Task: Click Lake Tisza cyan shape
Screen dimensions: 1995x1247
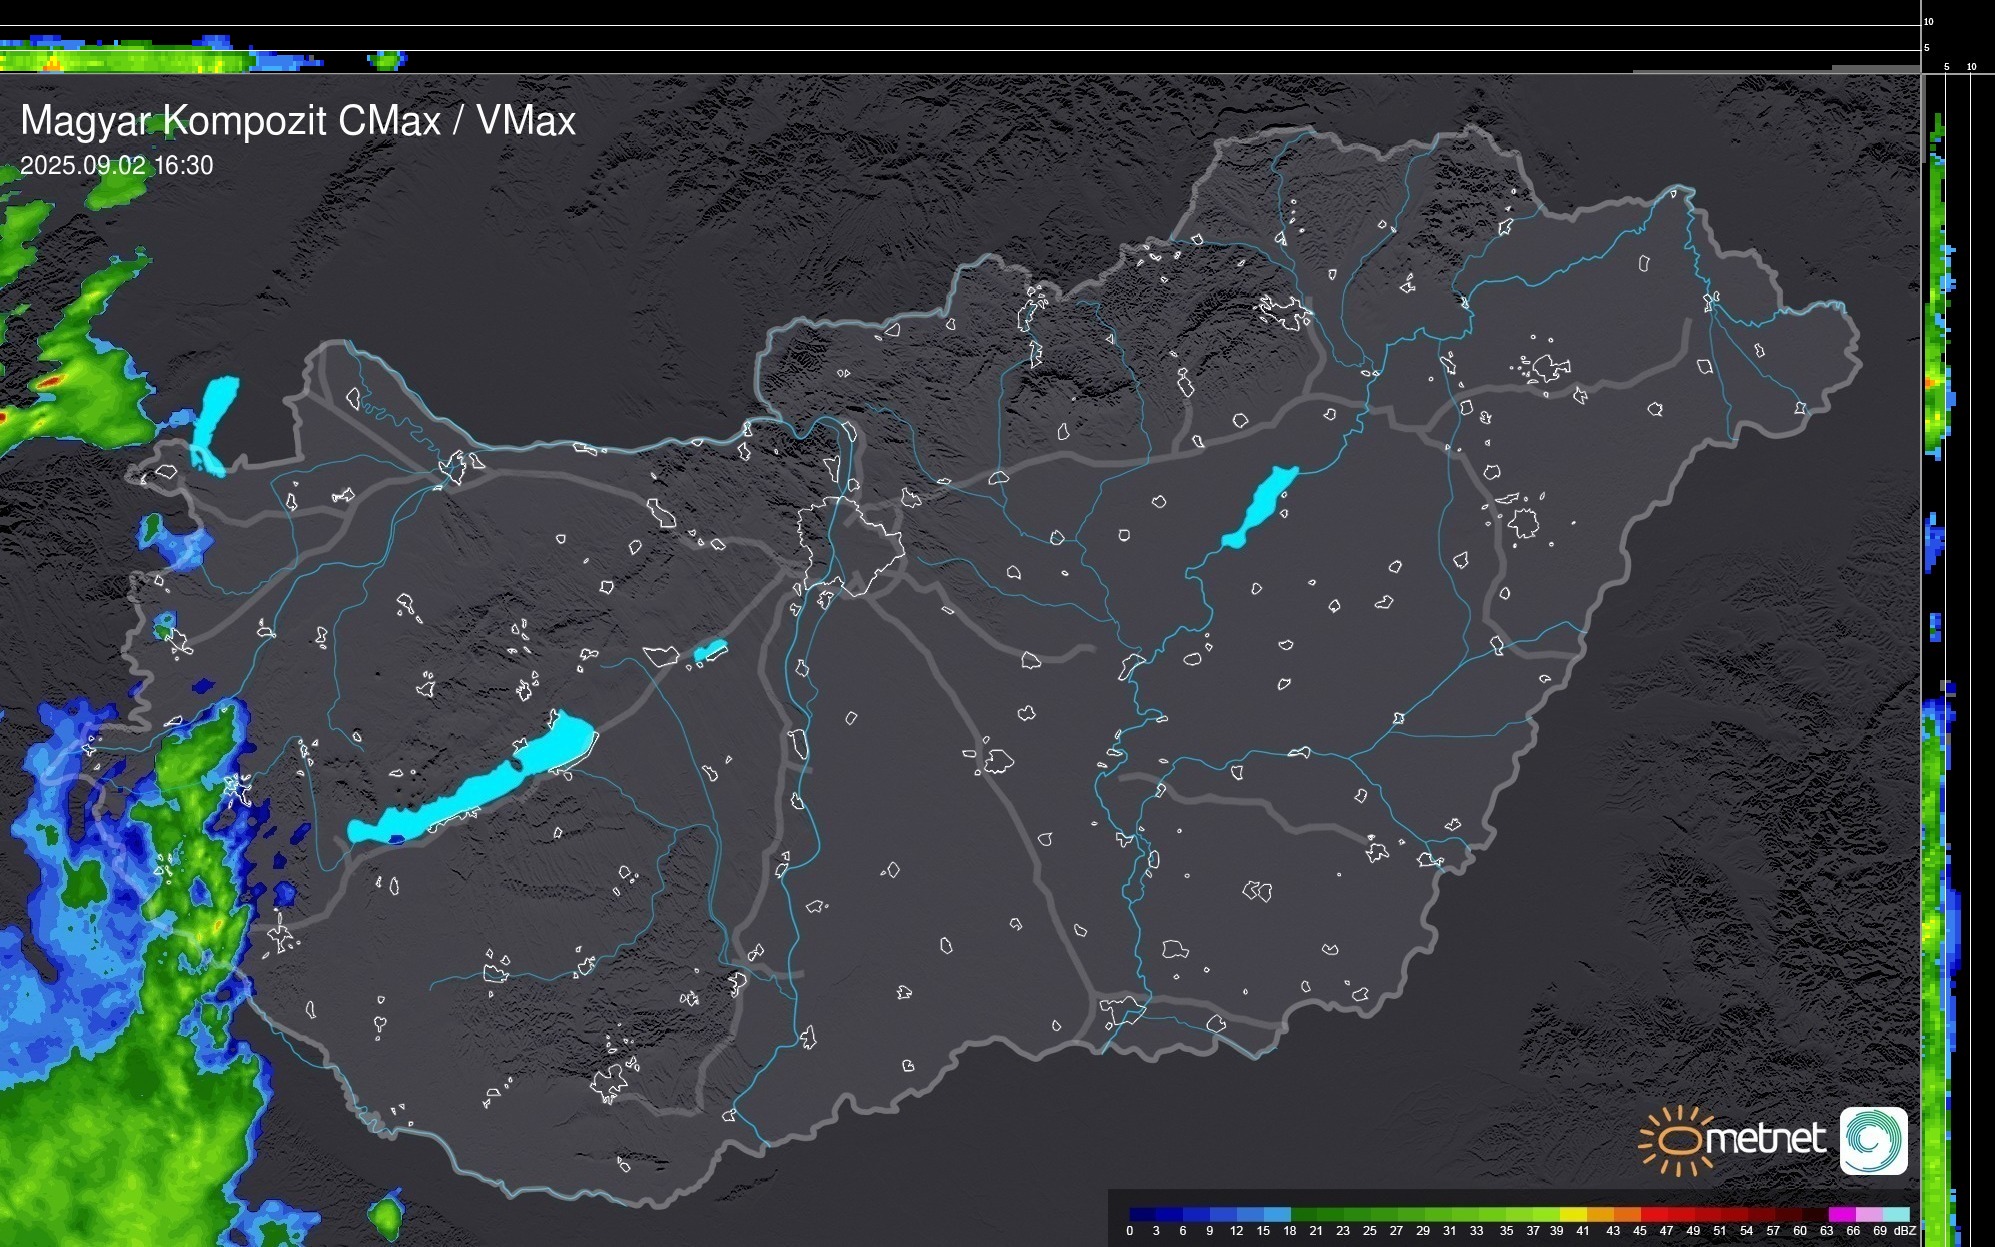Action: (1262, 505)
